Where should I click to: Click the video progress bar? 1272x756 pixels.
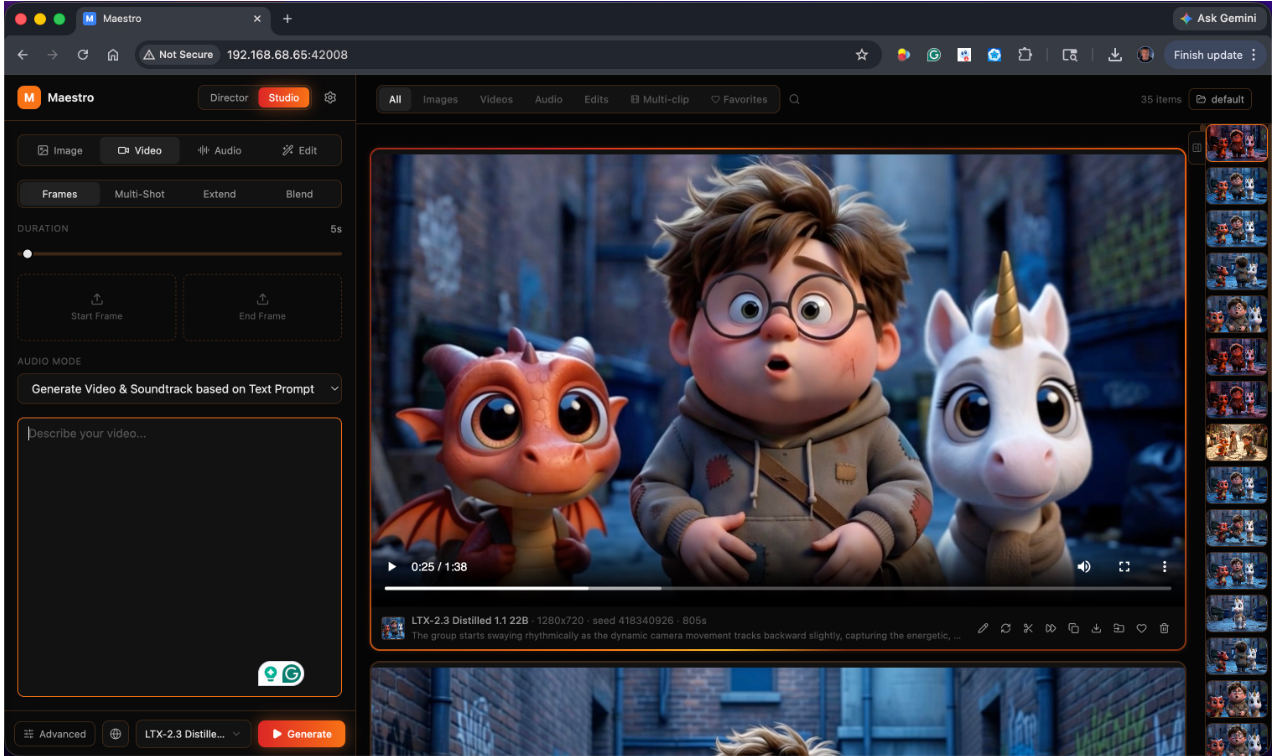point(777,588)
